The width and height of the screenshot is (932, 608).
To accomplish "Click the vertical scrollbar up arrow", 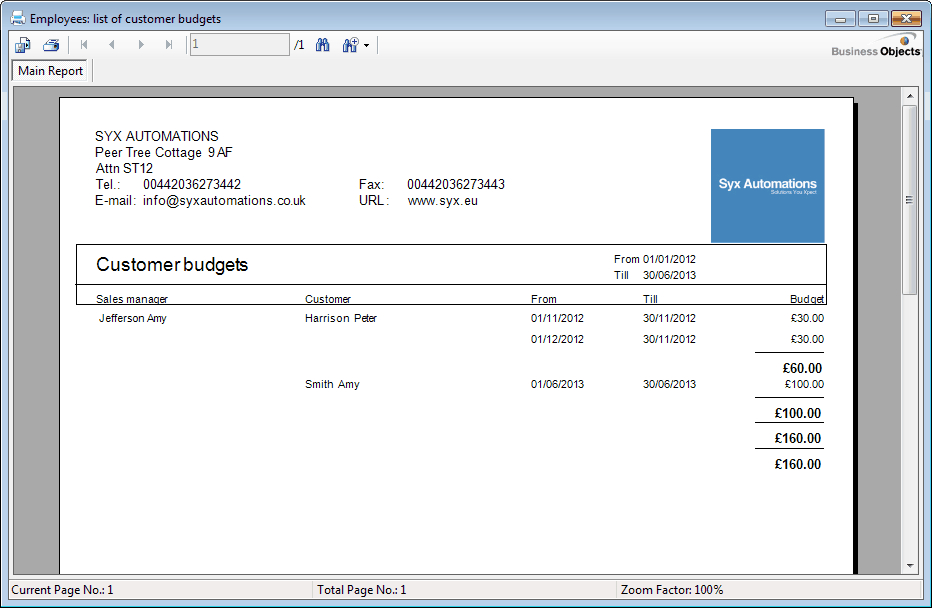I will tap(910, 96).
